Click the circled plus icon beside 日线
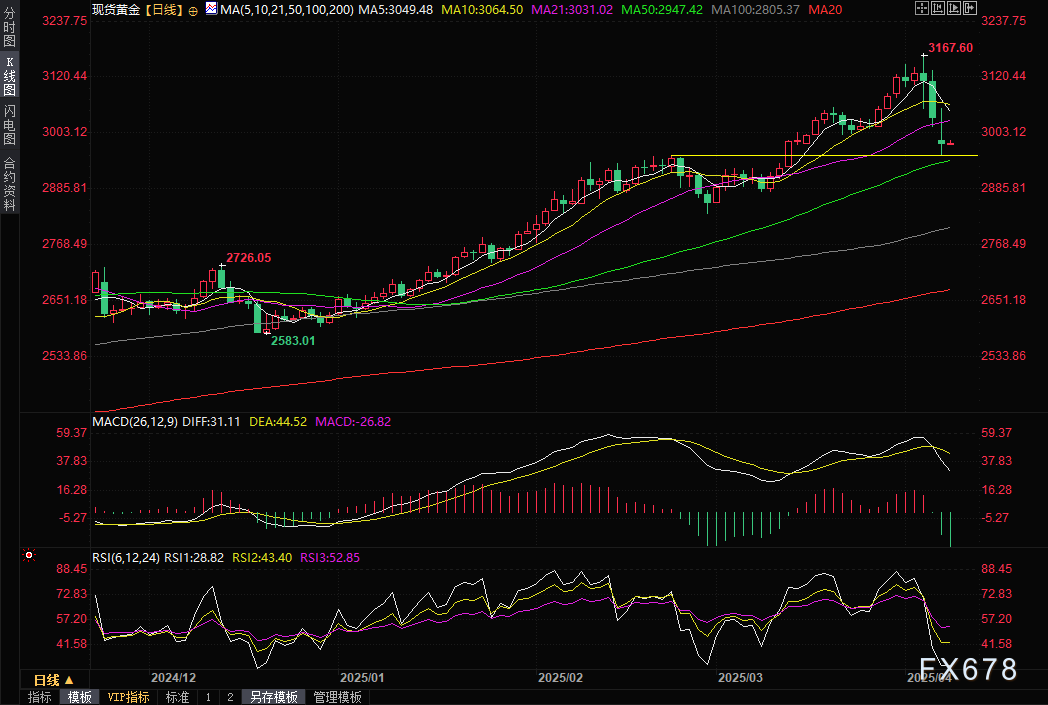 [x=193, y=9]
